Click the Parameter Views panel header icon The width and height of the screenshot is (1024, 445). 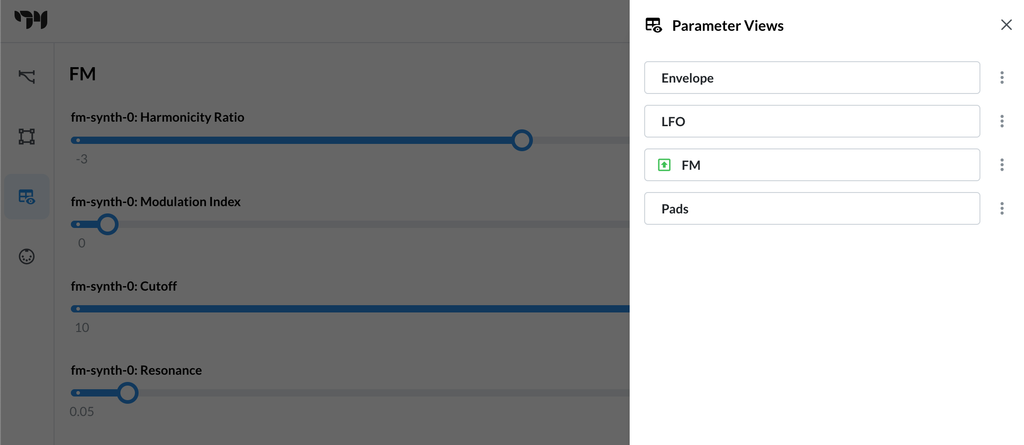(654, 25)
